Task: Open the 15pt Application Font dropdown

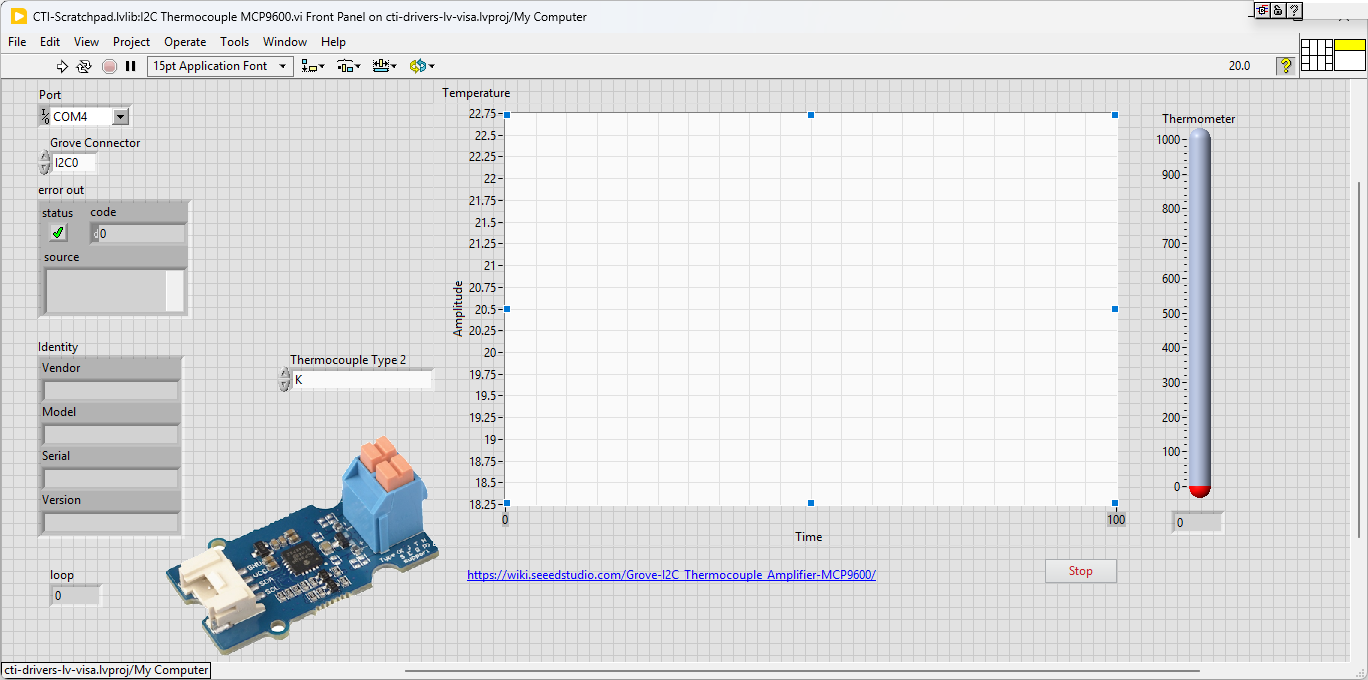Action: 219,66
